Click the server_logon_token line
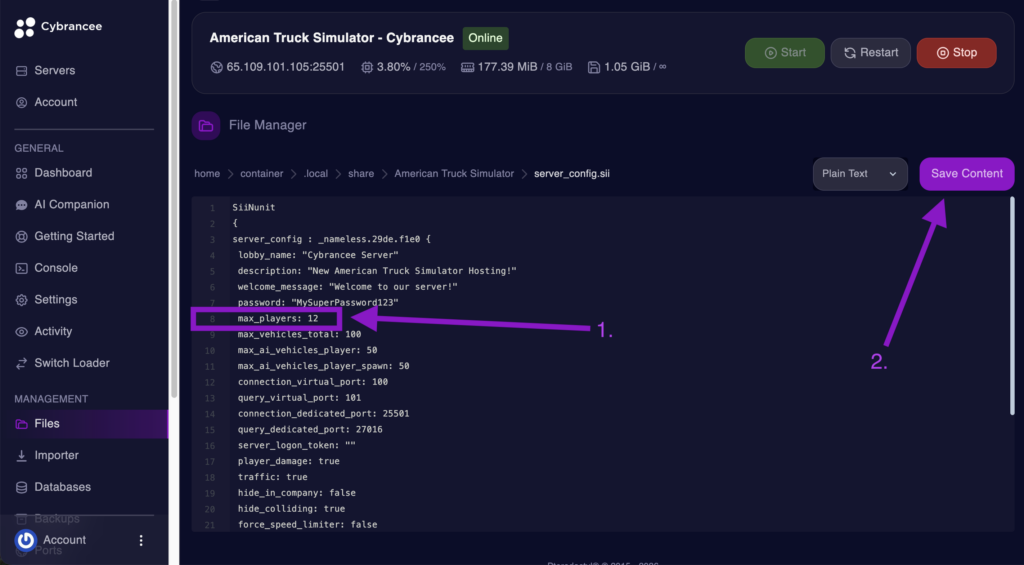 coord(296,445)
